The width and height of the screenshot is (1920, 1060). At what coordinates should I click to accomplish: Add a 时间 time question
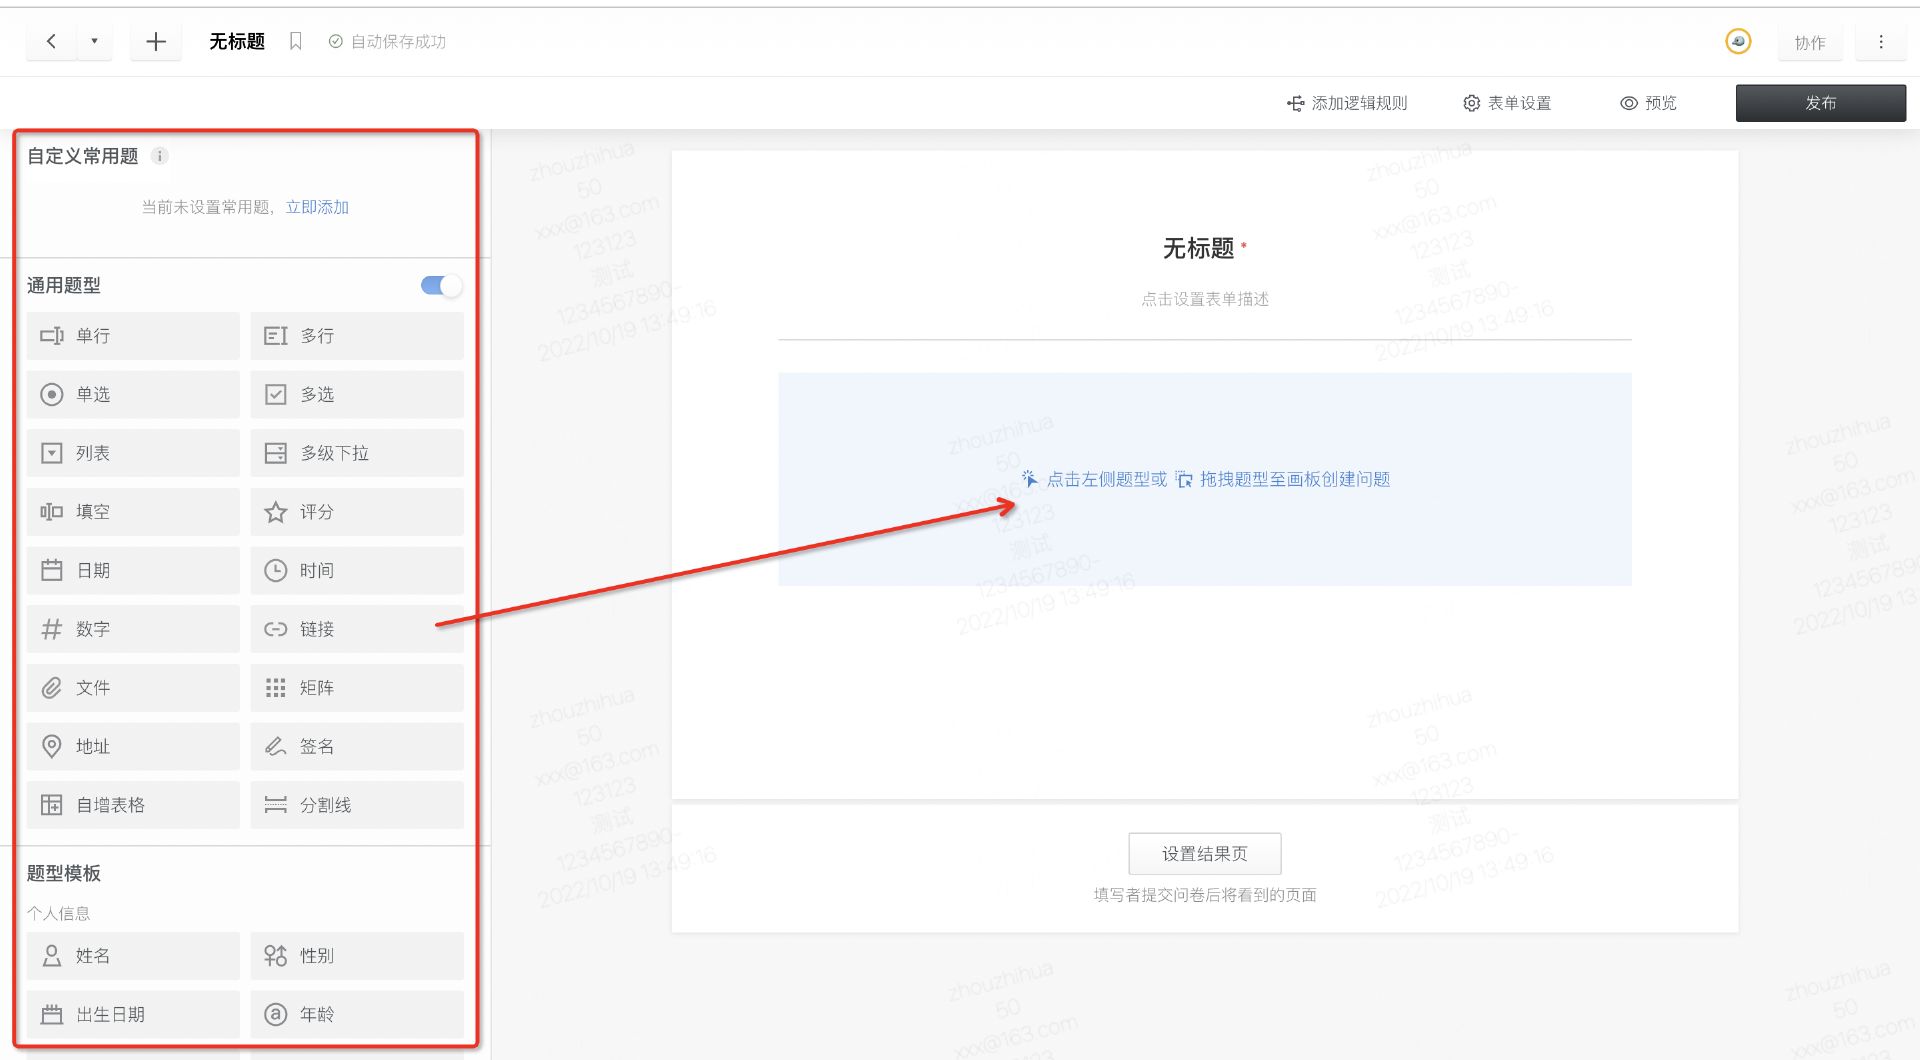point(357,571)
